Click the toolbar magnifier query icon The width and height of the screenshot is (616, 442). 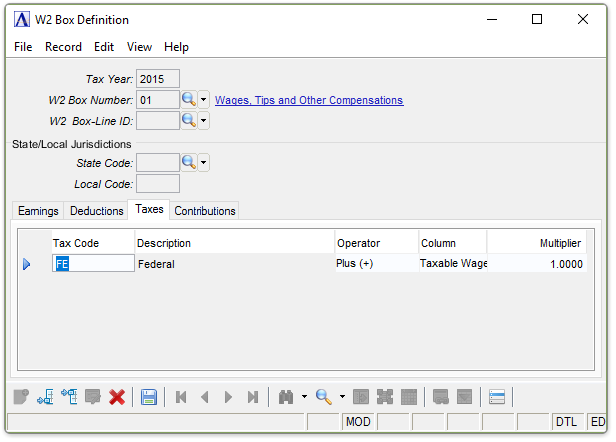click(324, 397)
